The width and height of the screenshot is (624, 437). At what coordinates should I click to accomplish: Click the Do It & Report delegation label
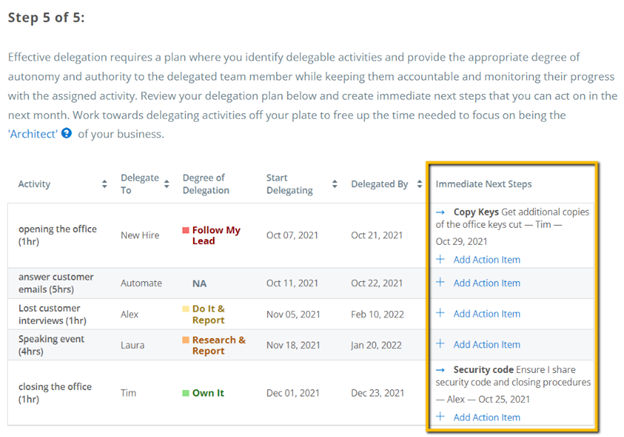click(x=209, y=314)
